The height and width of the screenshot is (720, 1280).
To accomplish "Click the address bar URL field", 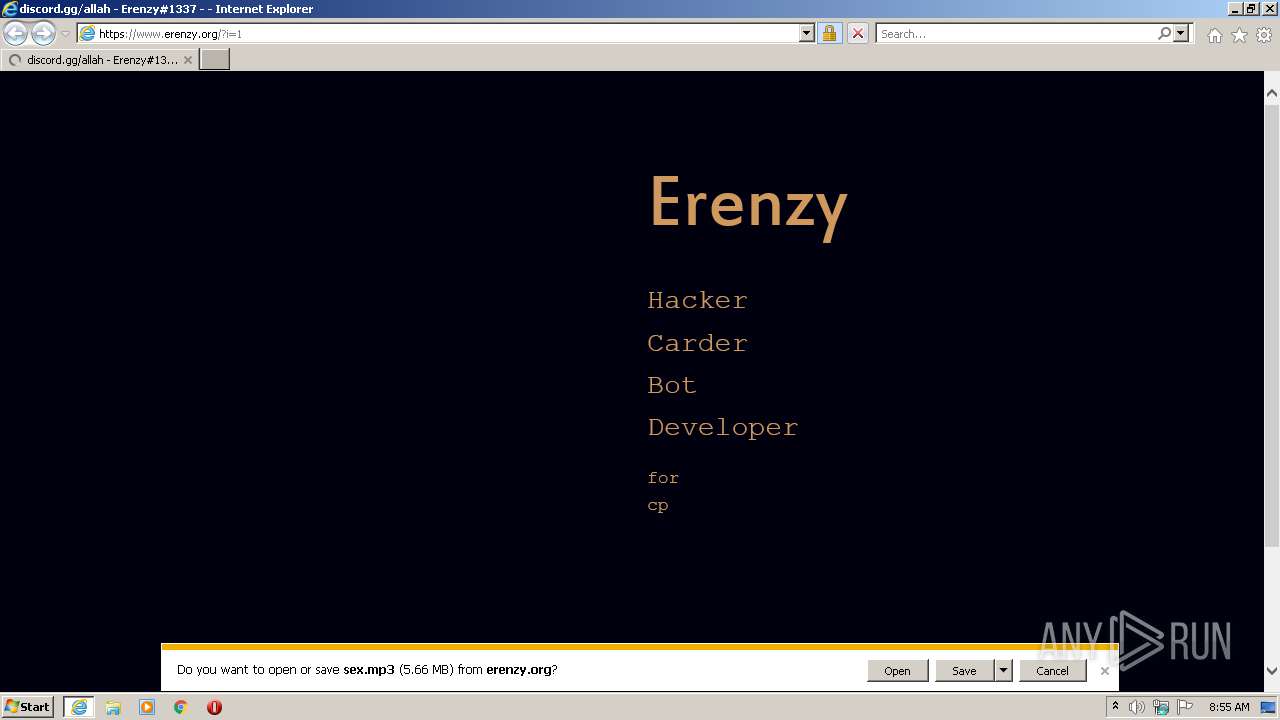I will click(438, 33).
